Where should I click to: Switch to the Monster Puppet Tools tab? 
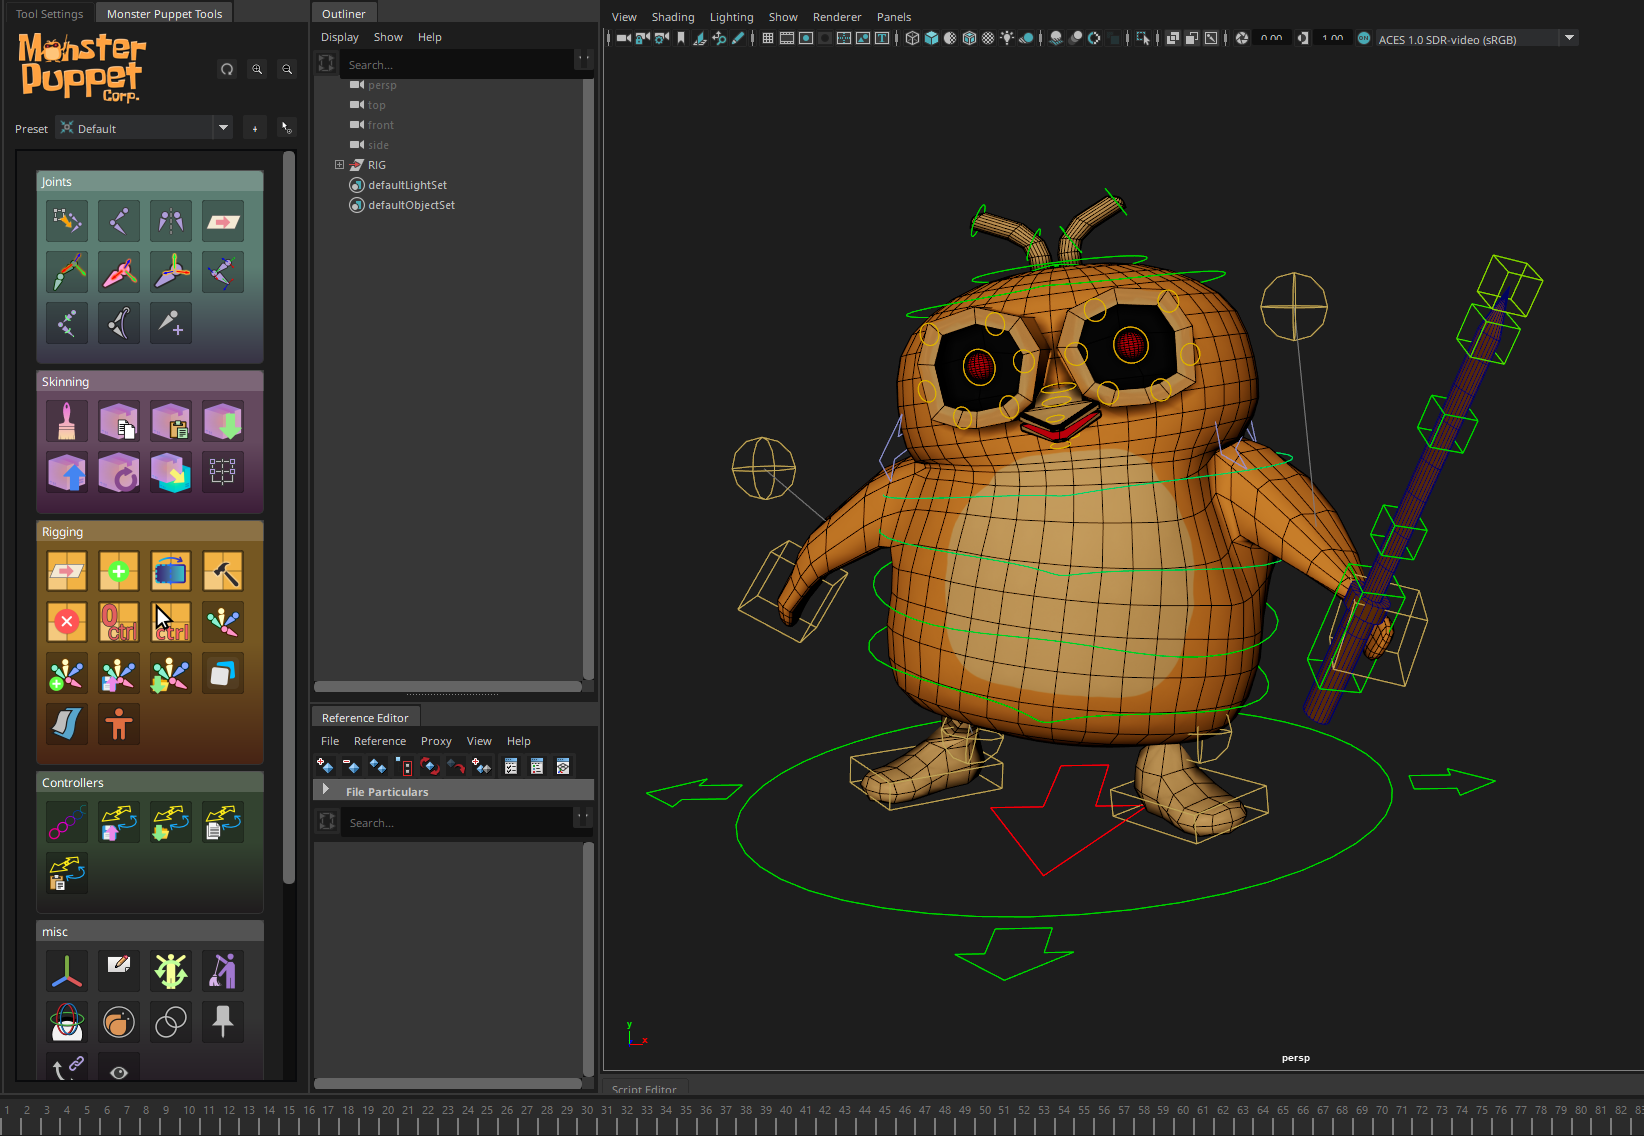[163, 12]
